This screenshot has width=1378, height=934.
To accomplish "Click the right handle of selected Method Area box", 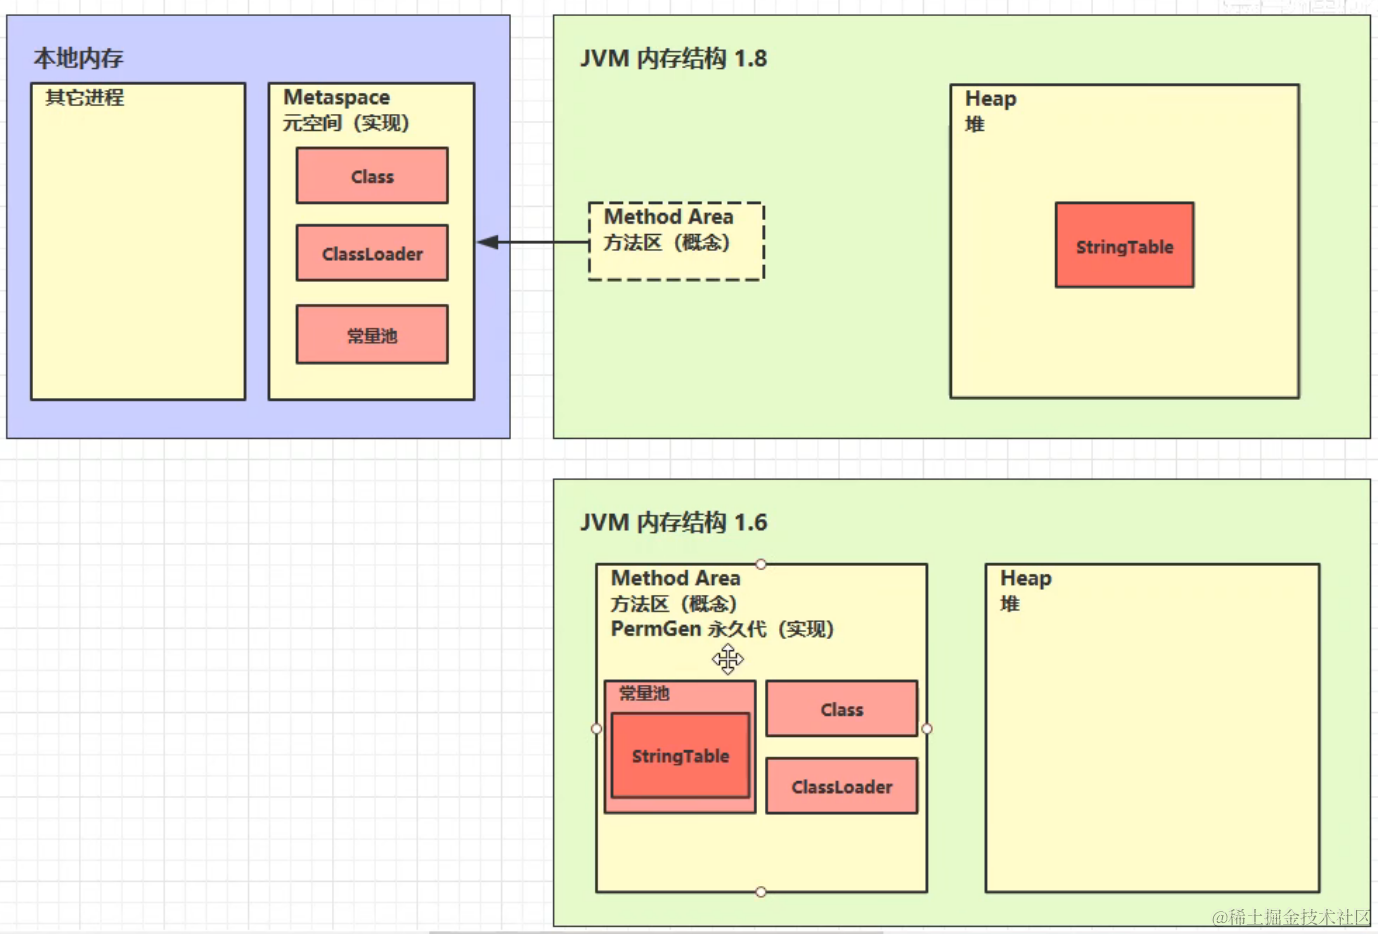I will point(927,729).
